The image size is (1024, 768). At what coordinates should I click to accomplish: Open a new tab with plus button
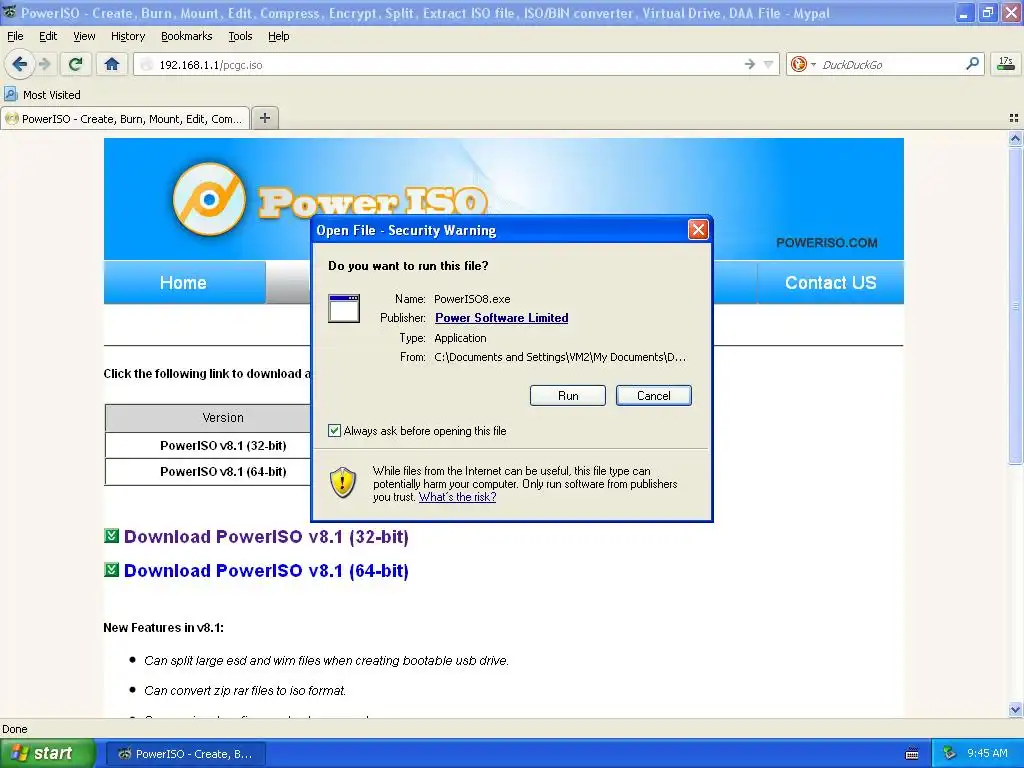tap(264, 118)
